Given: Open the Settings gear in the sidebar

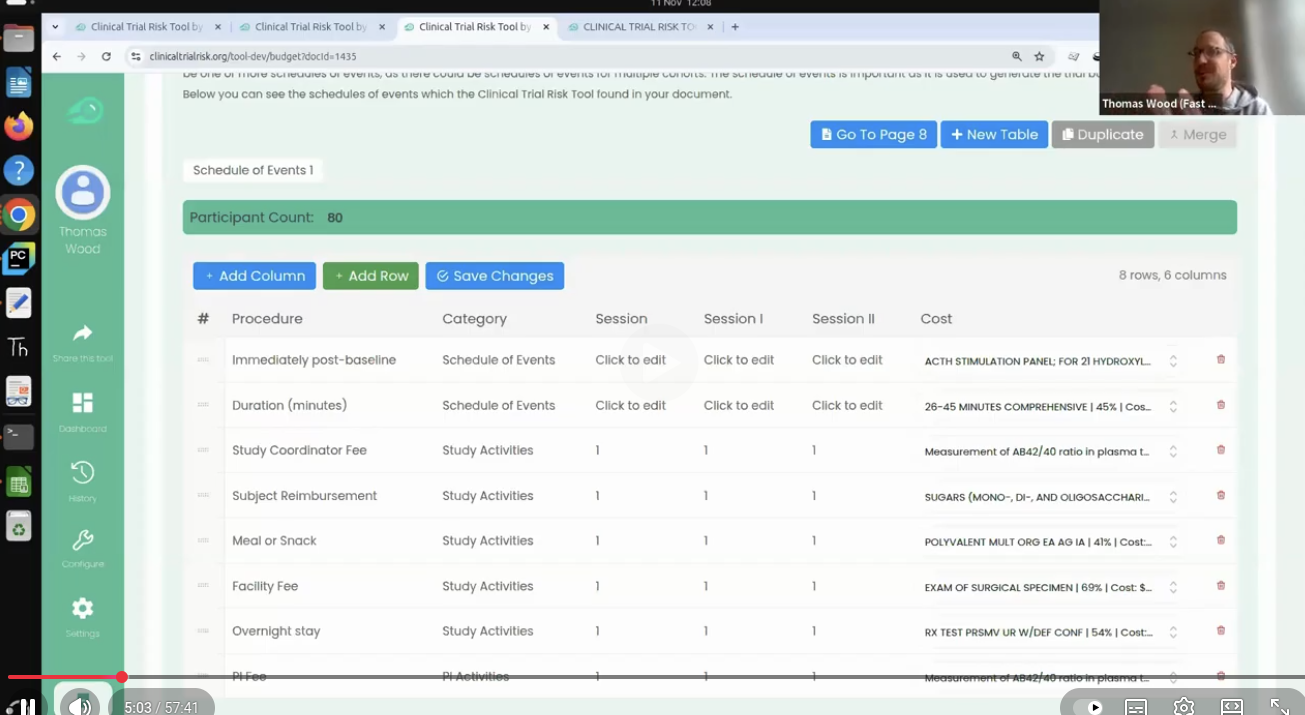Looking at the screenshot, I should tap(82, 608).
